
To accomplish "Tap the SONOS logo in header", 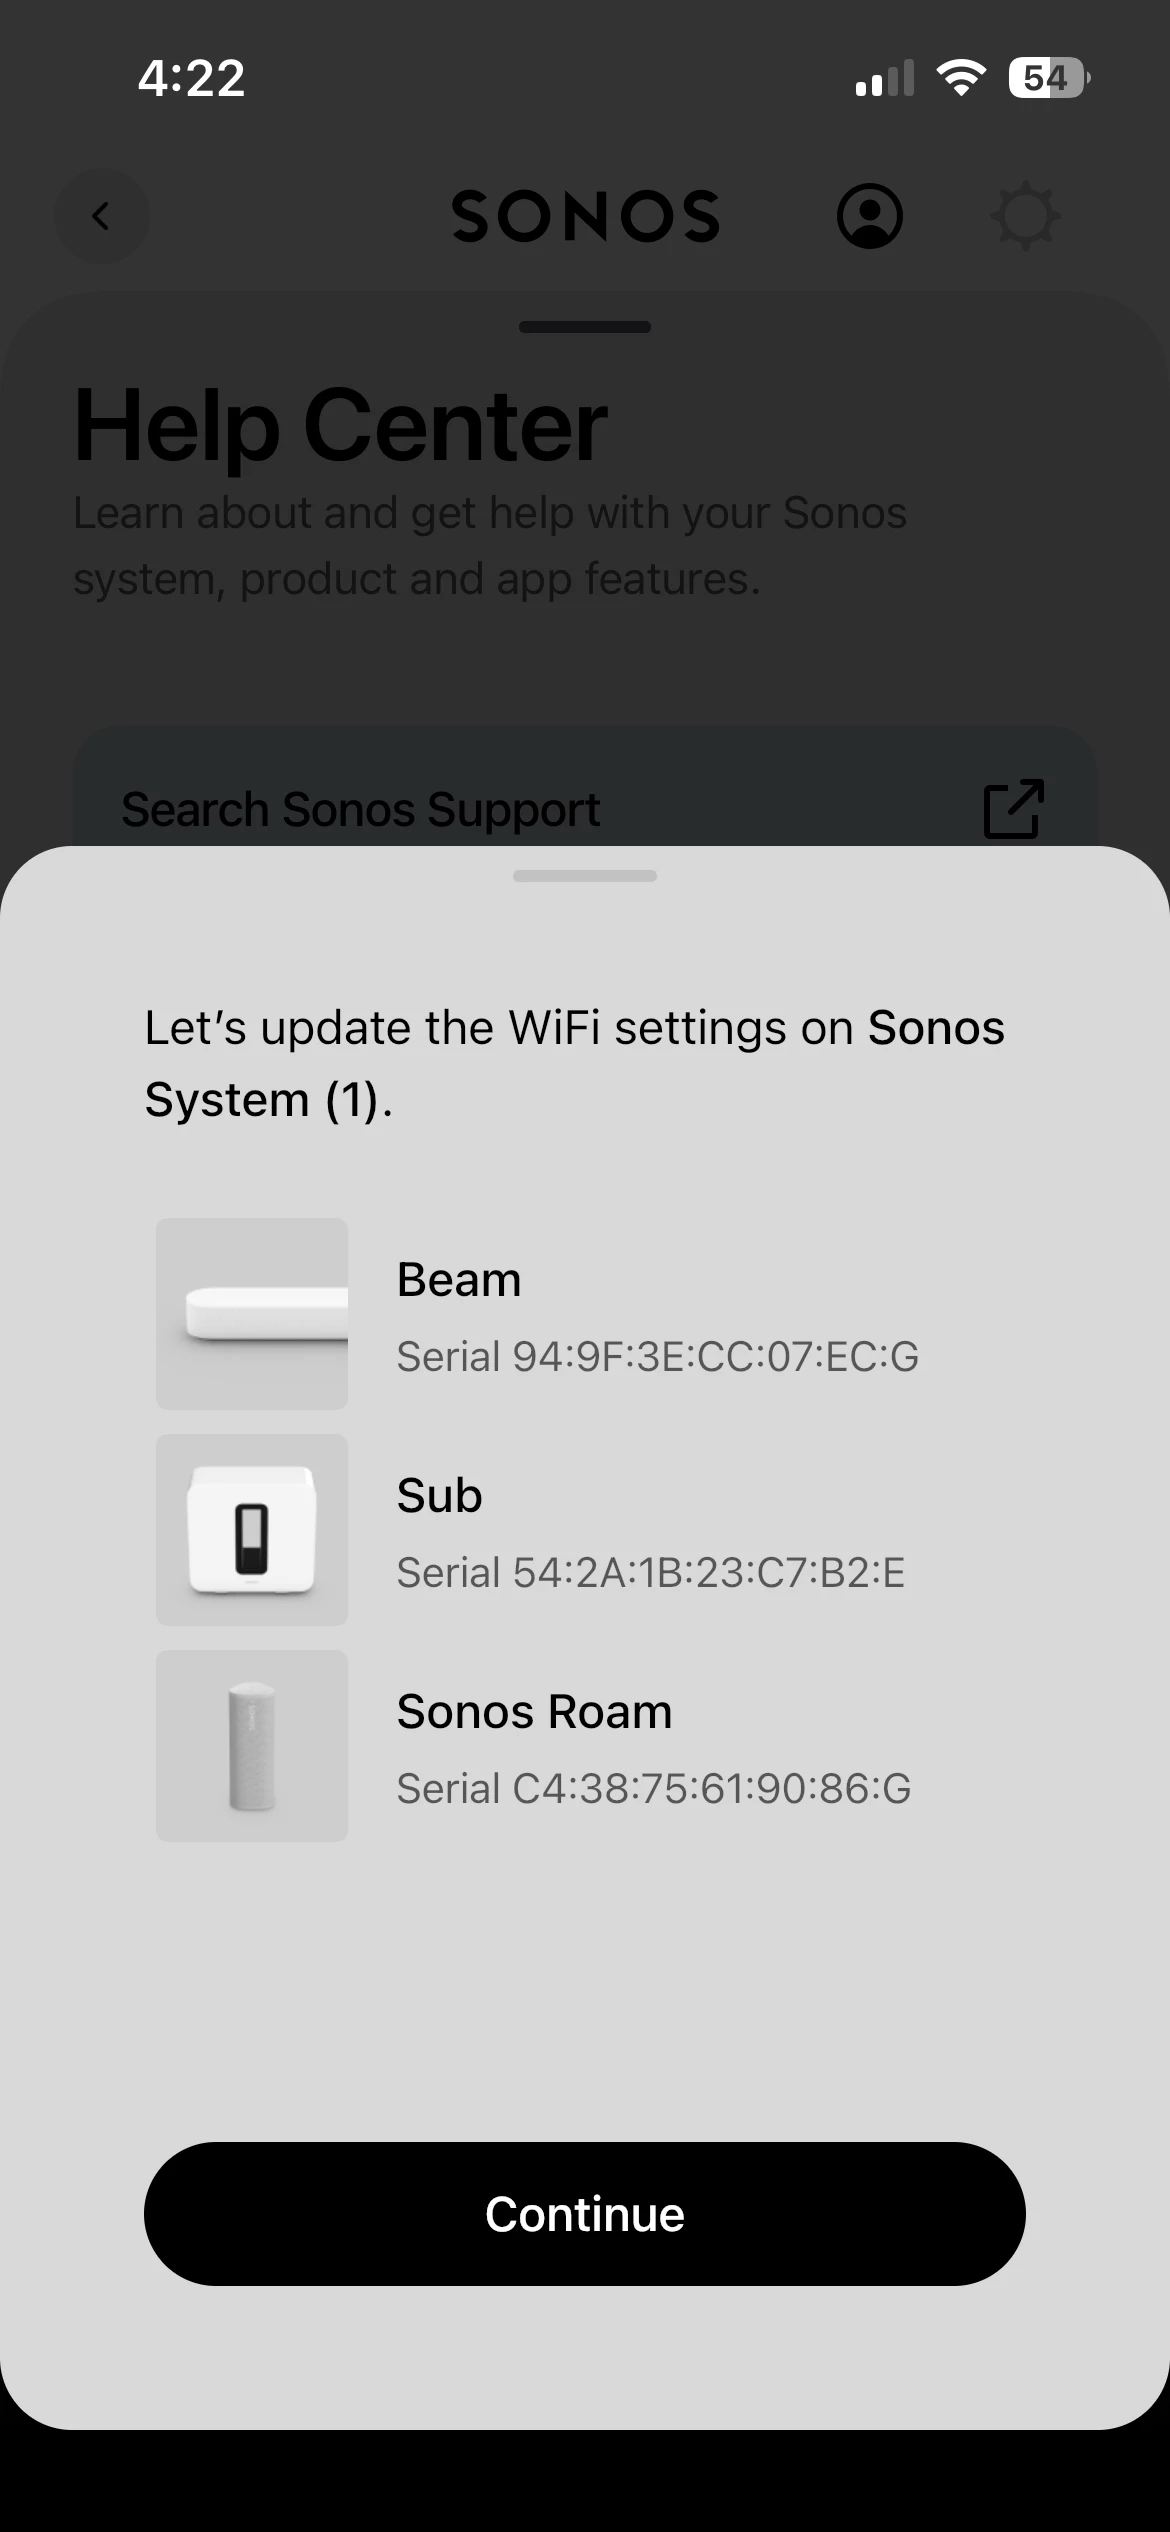I will (586, 216).
